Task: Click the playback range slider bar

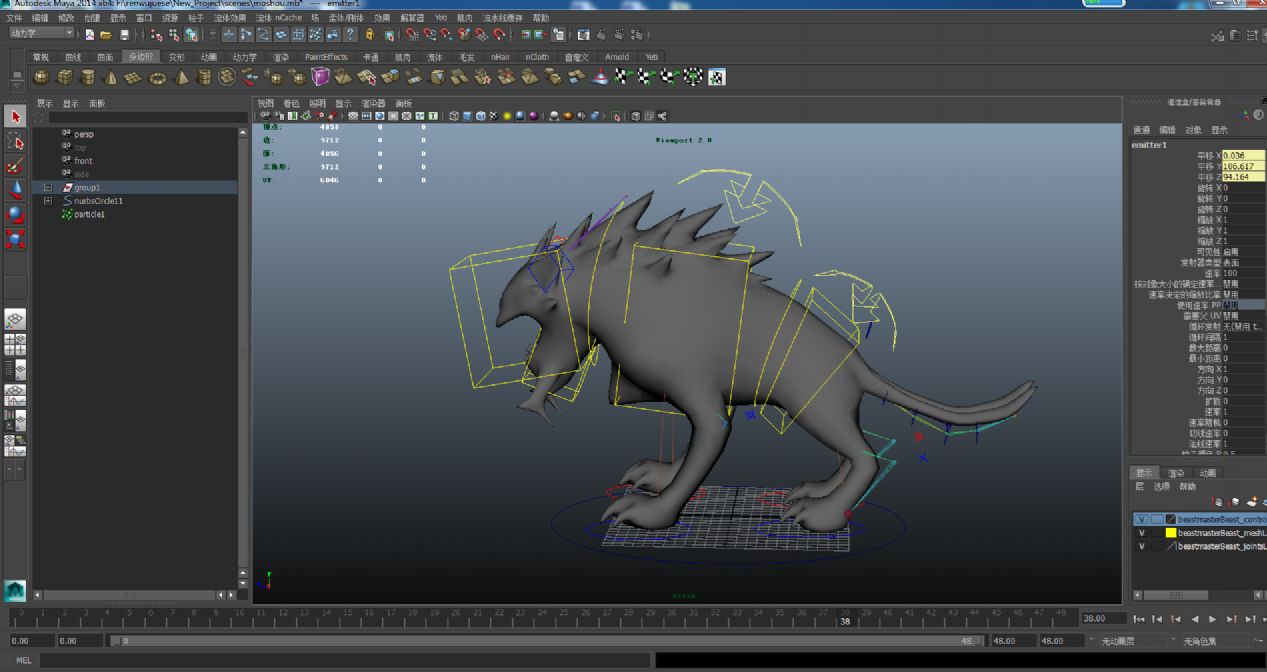Action: (546, 640)
